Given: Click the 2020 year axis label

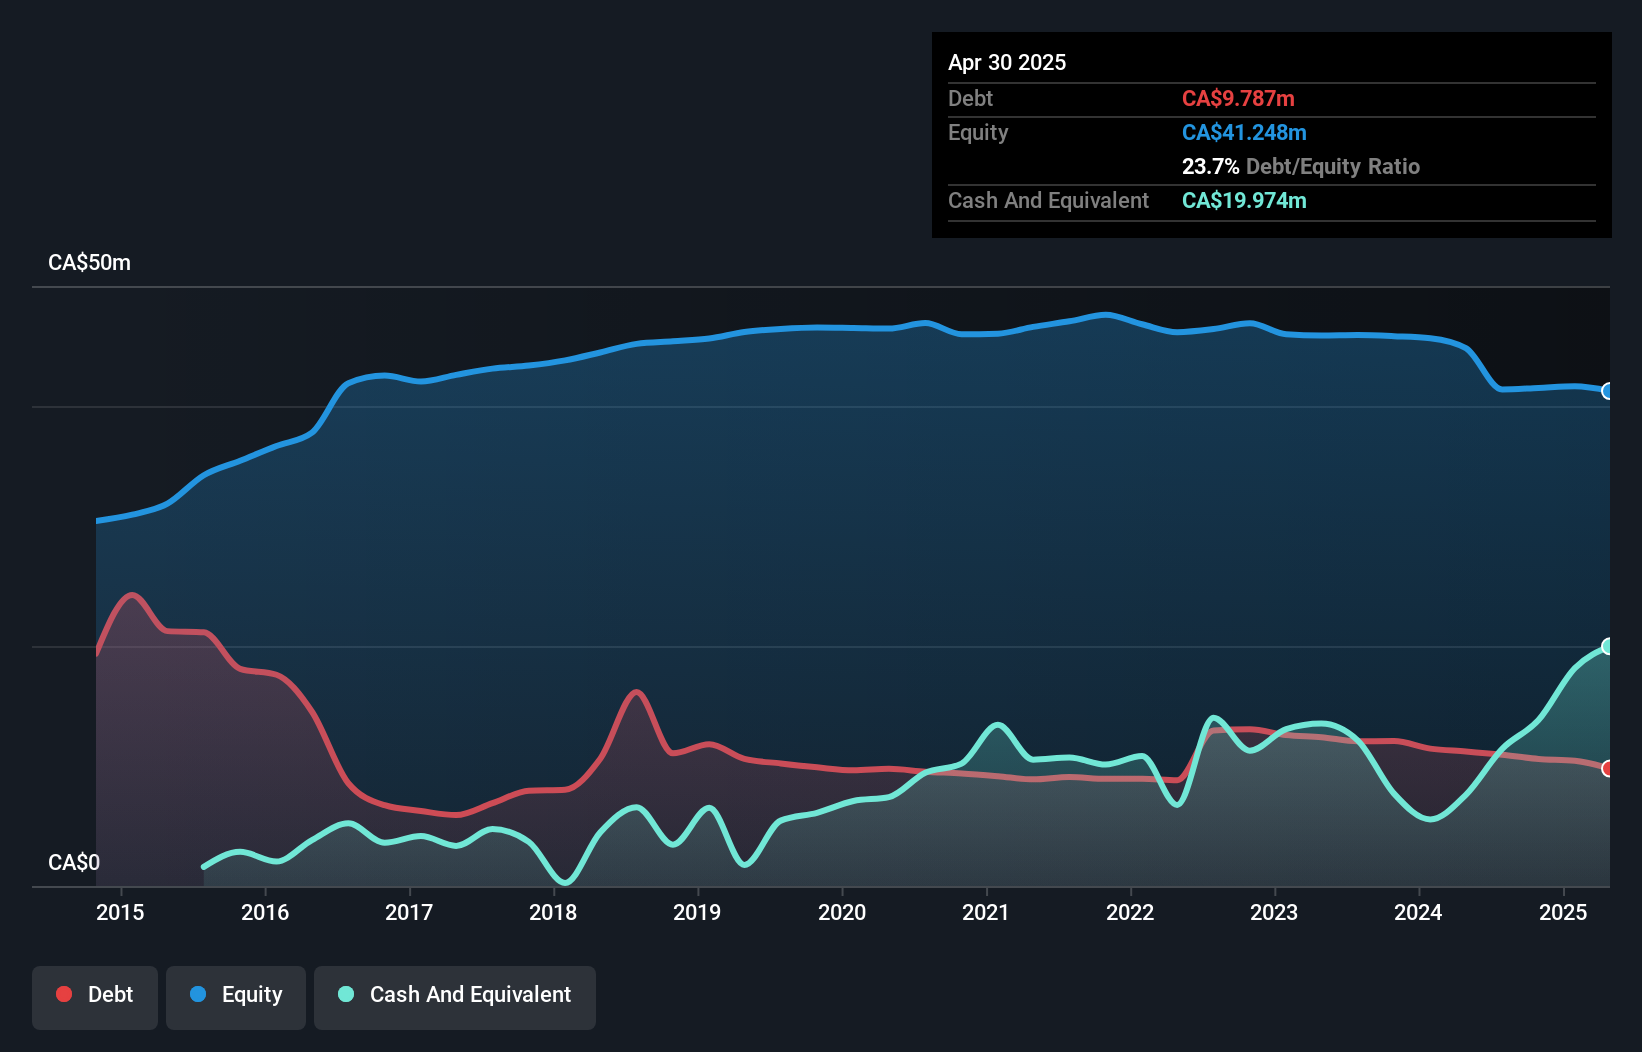Looking at the screenshot, I should click(843, 912).
